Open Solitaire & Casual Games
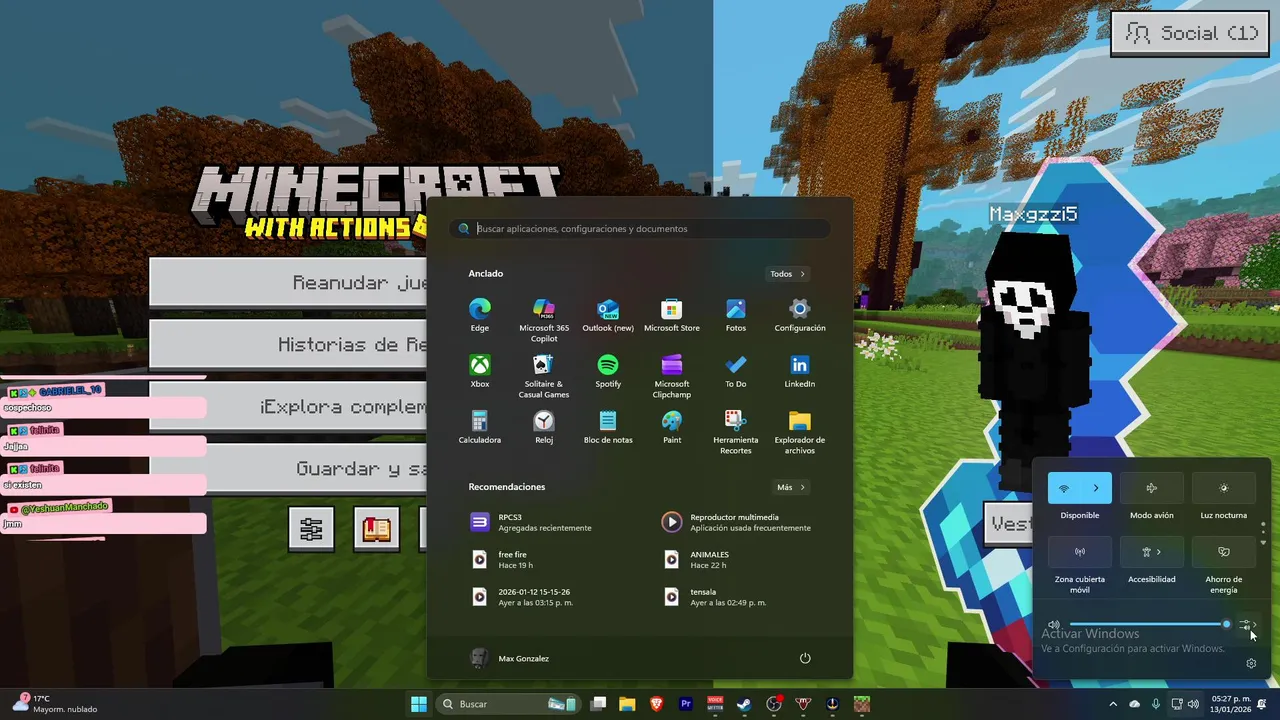Screen dimensions: 1280x720 [x=544, y=376]
